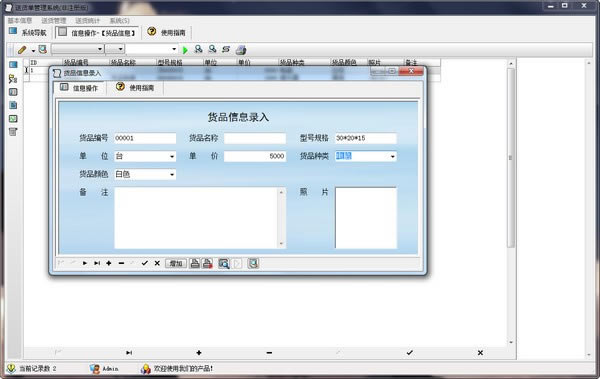Click the plus add record icon in dialog
The image size is (600, 379).
[x=109, y=263]
